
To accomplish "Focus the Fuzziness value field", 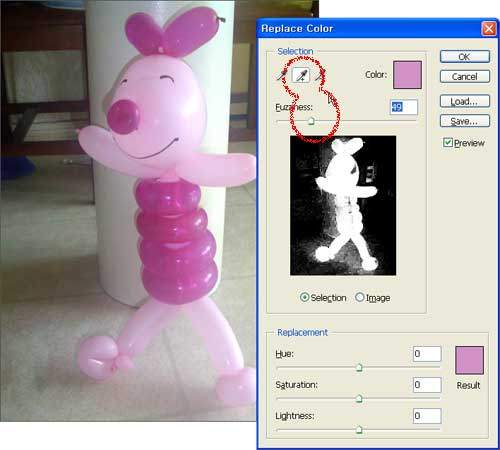I will coord(404,107).
